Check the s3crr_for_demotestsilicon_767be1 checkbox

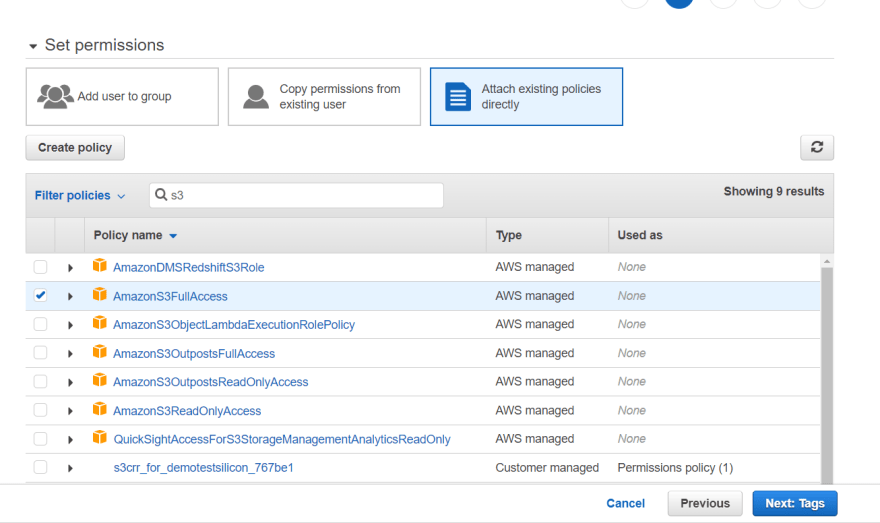click(x=40, y=467)
